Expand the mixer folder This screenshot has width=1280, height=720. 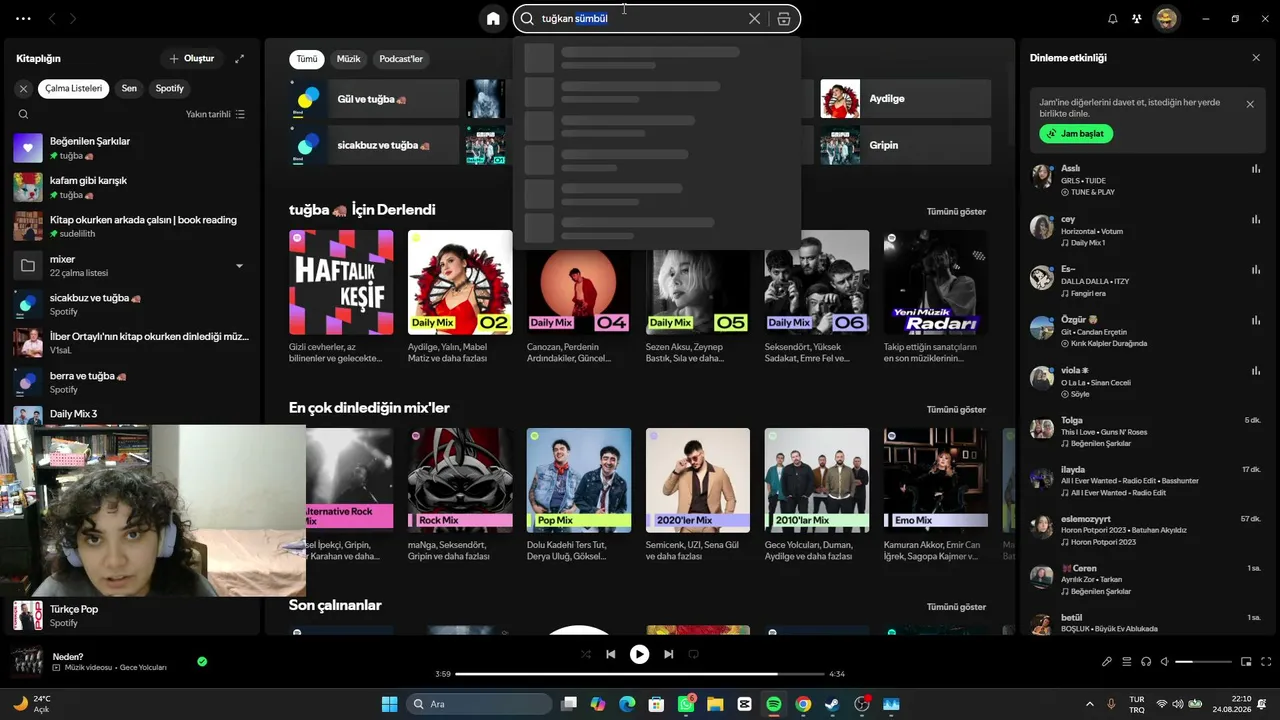239,266
